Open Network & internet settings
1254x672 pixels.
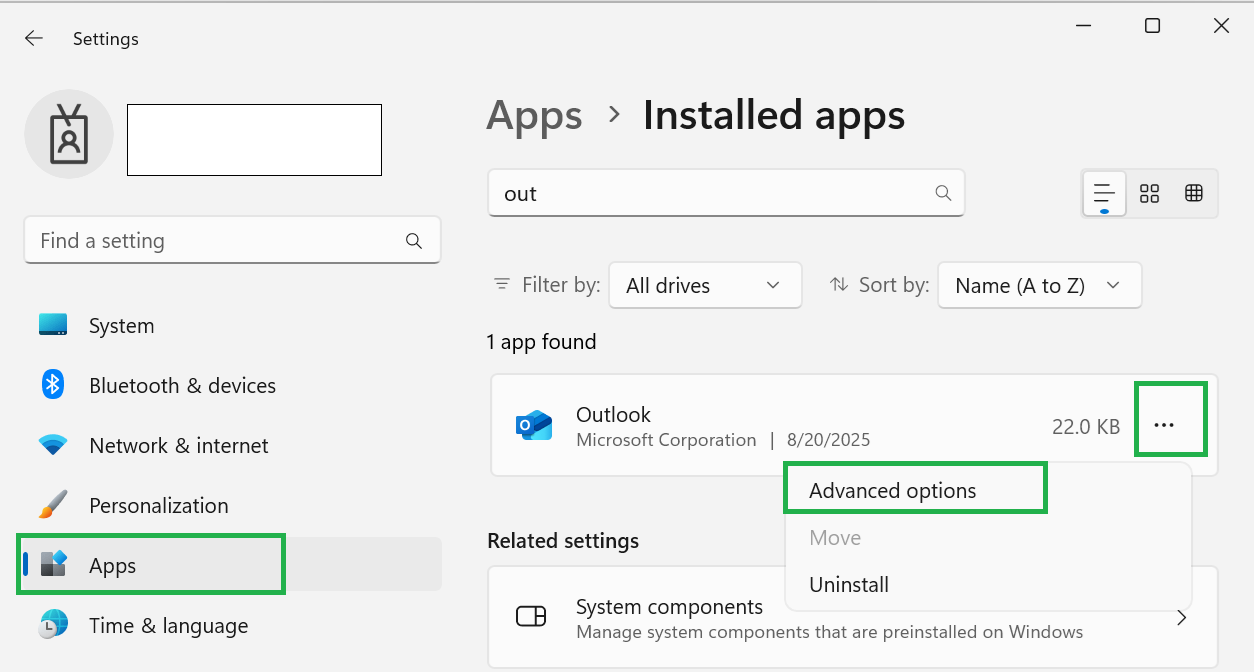click(x=232, y=445)
